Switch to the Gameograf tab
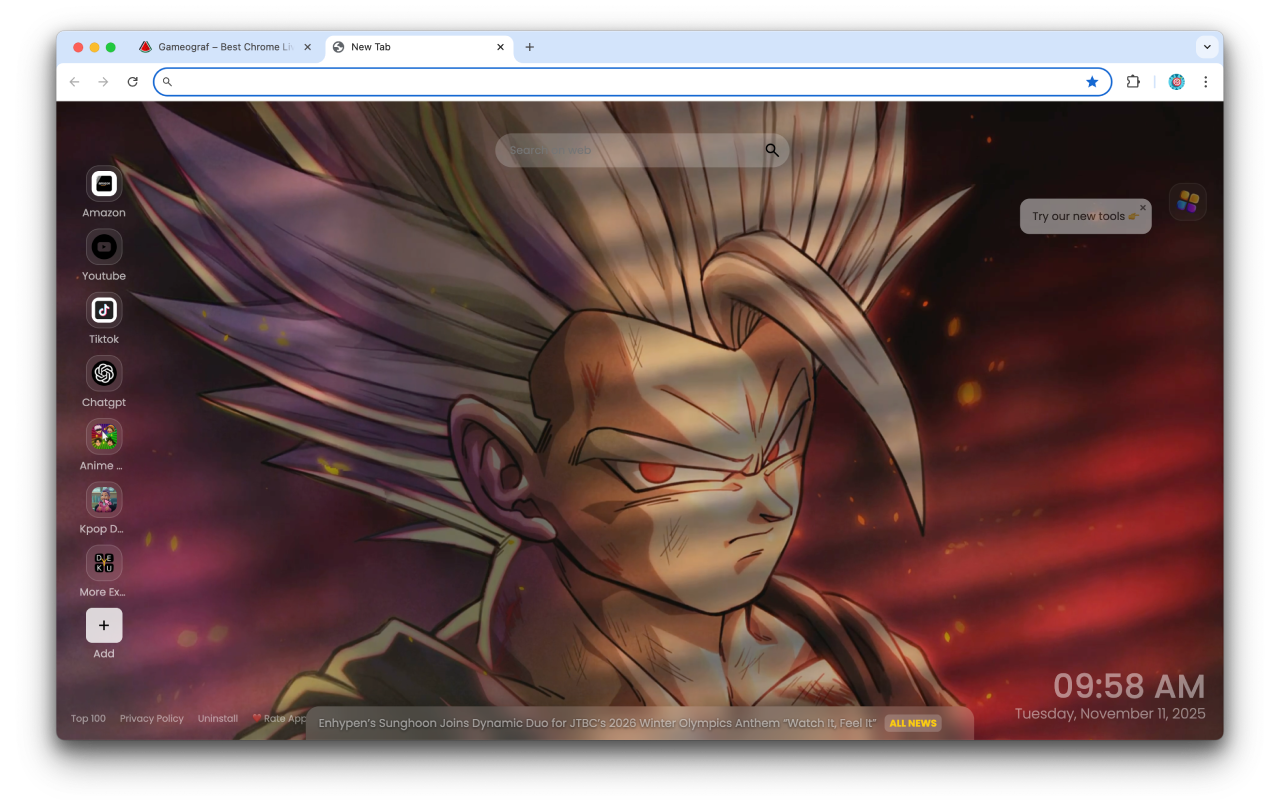The image size is (1280, 800). coord(225,47)
